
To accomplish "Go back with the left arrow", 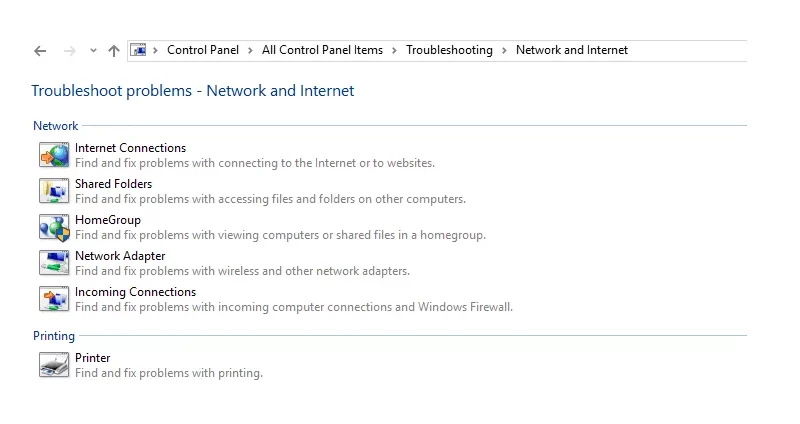I will [40, 51].
